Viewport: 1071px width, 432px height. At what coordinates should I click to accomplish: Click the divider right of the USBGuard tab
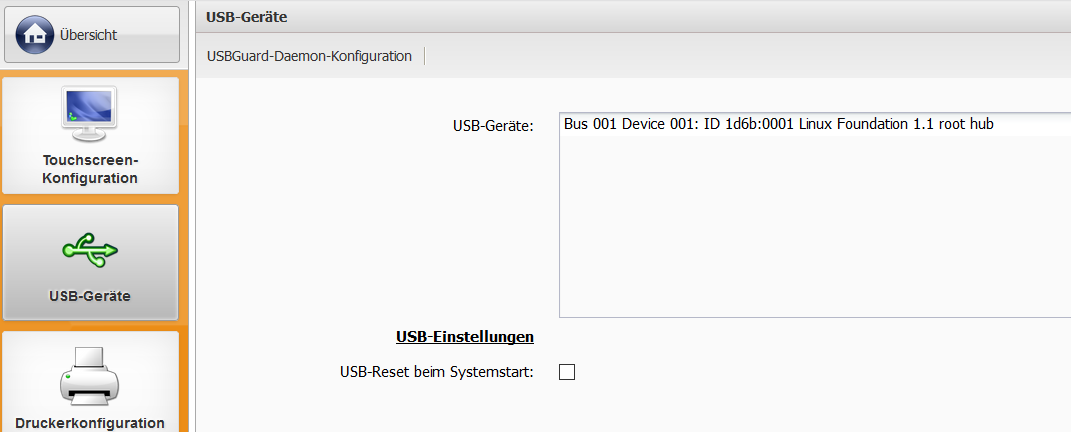tap(425, 56)
